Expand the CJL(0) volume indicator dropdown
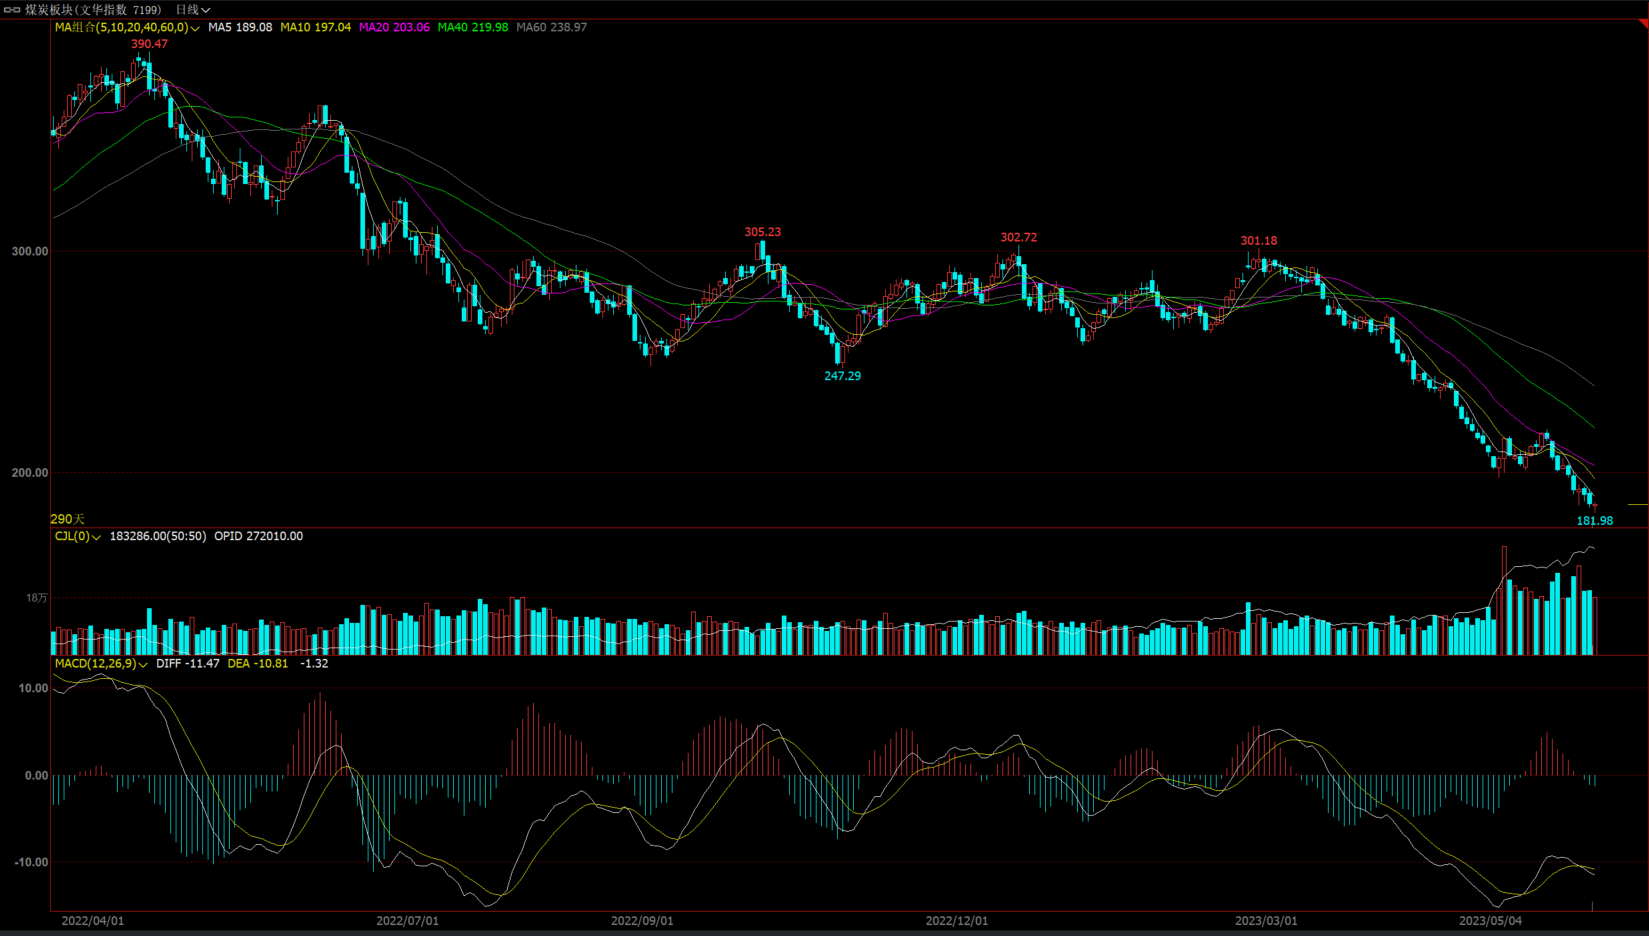Screen dimensions: 1649x936 [77, 536]
